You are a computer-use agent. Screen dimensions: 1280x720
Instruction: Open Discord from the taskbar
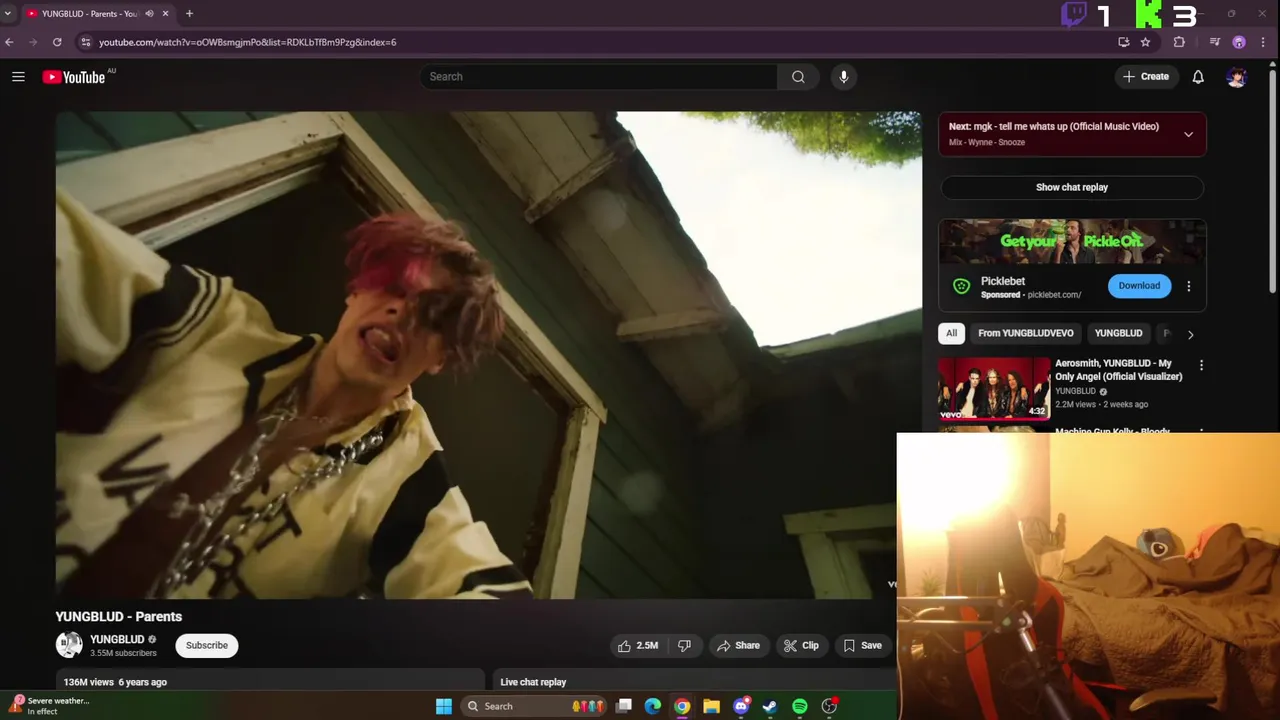[741, 706]
